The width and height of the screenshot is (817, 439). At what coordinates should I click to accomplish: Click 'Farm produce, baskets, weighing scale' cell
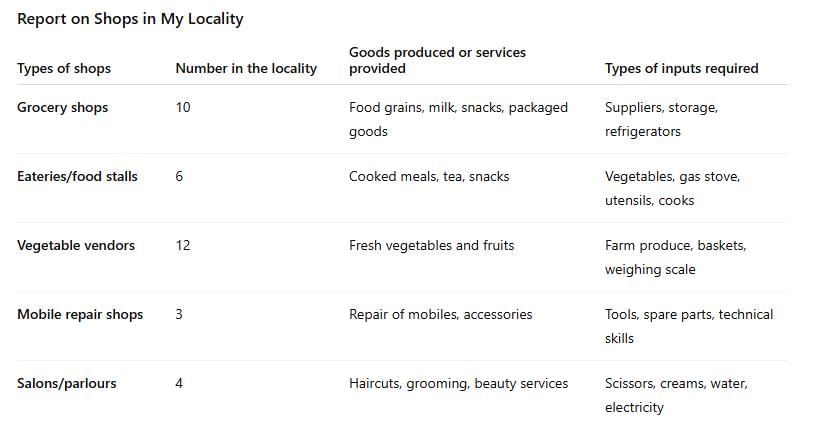(x=675, y=257)
